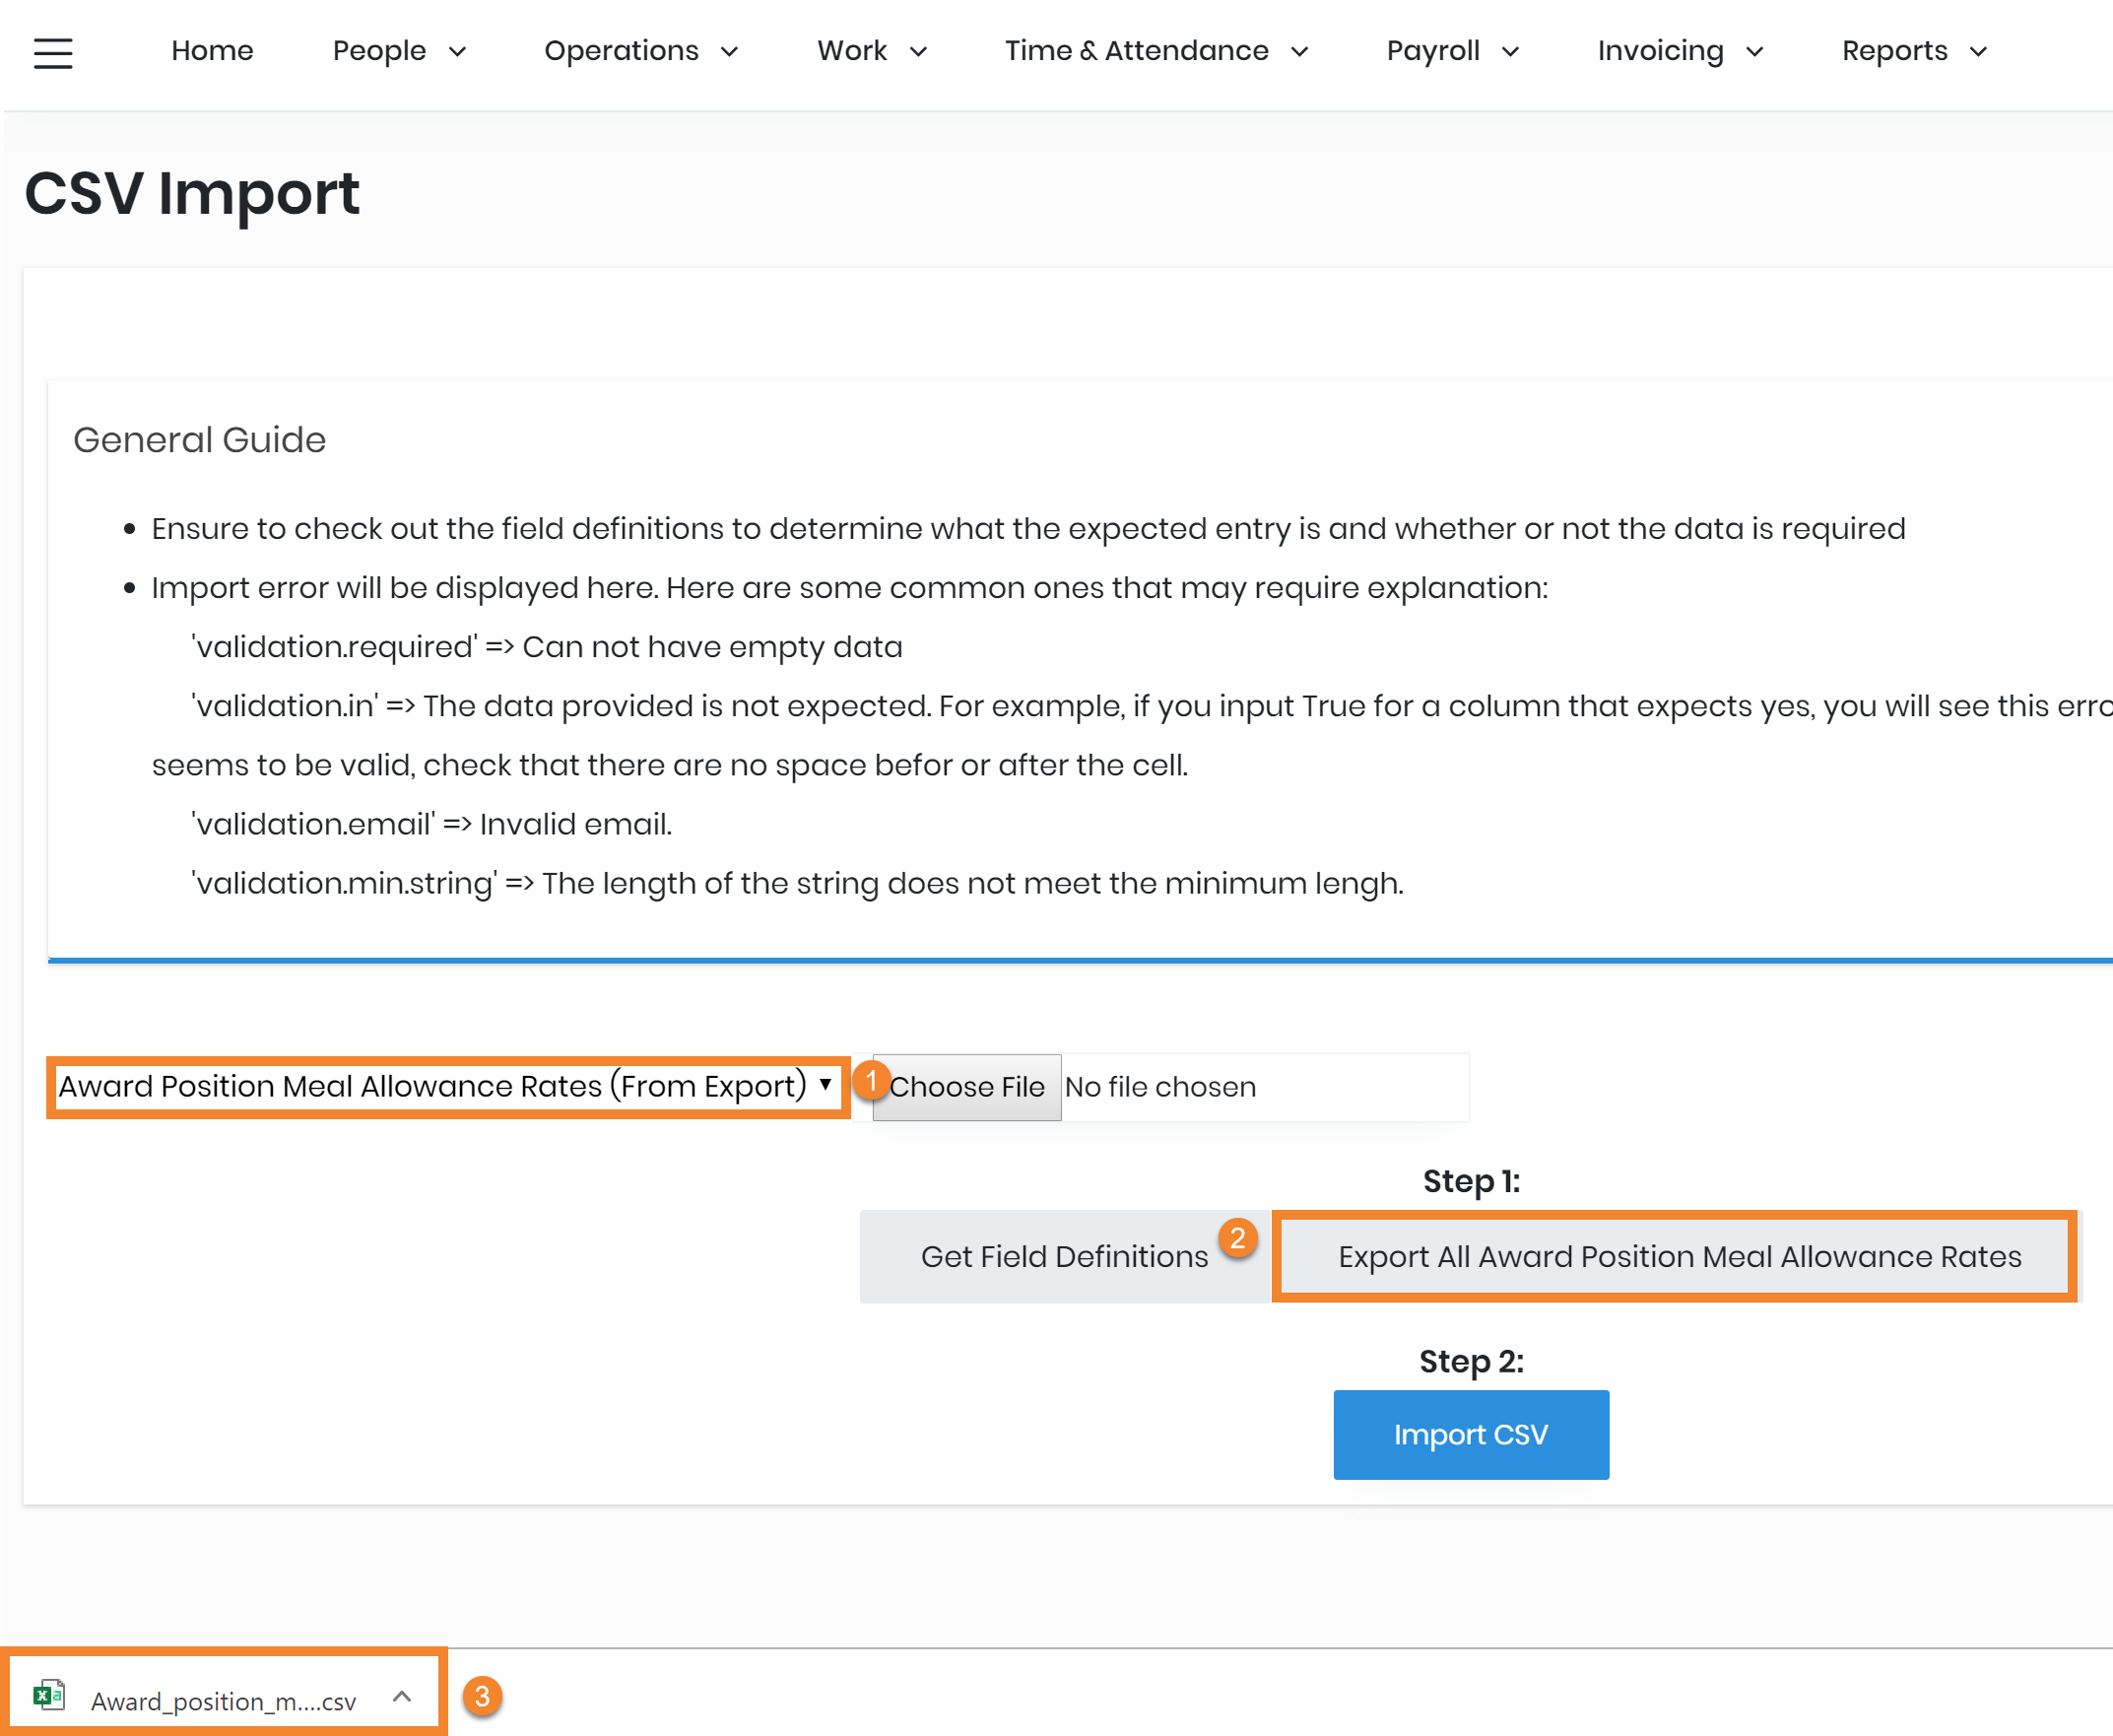Go to the Home page
The width and height of the screenshot is (2113, 1736).
click(212, 51)
